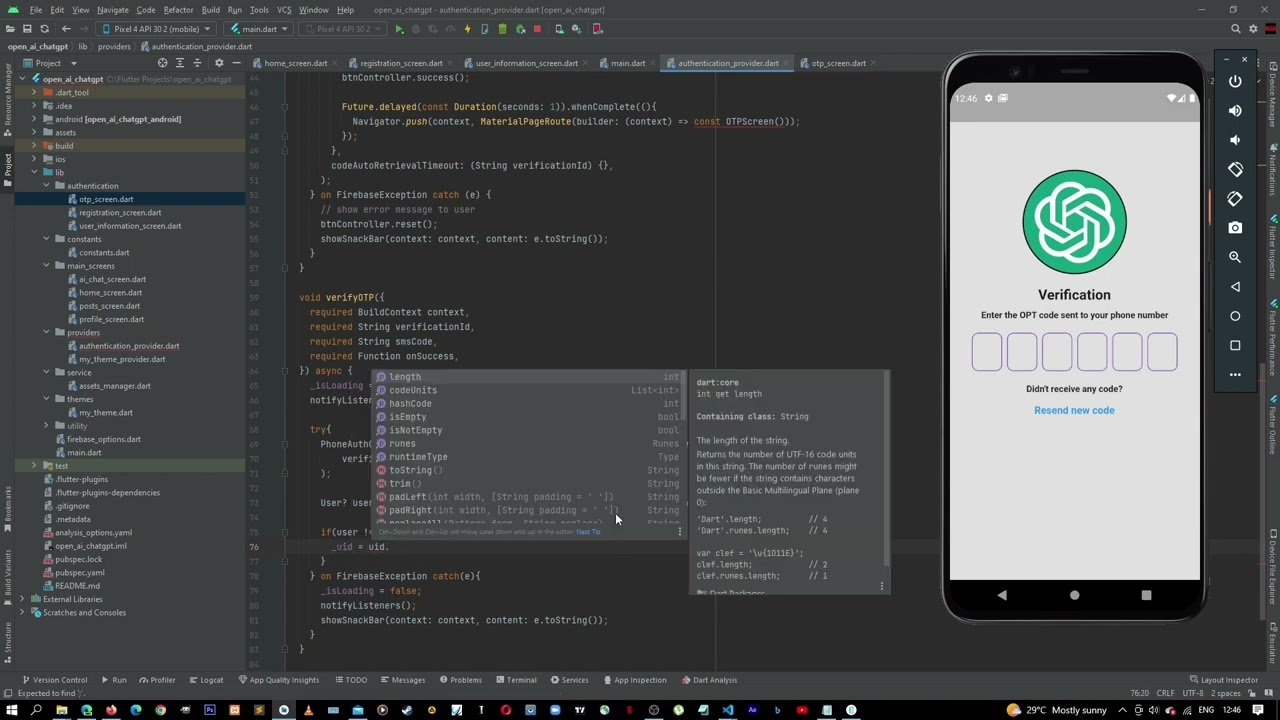Viewport: 1280px width, 720px height.
Task: Open the Refactor menu
Action: point(178,10)
